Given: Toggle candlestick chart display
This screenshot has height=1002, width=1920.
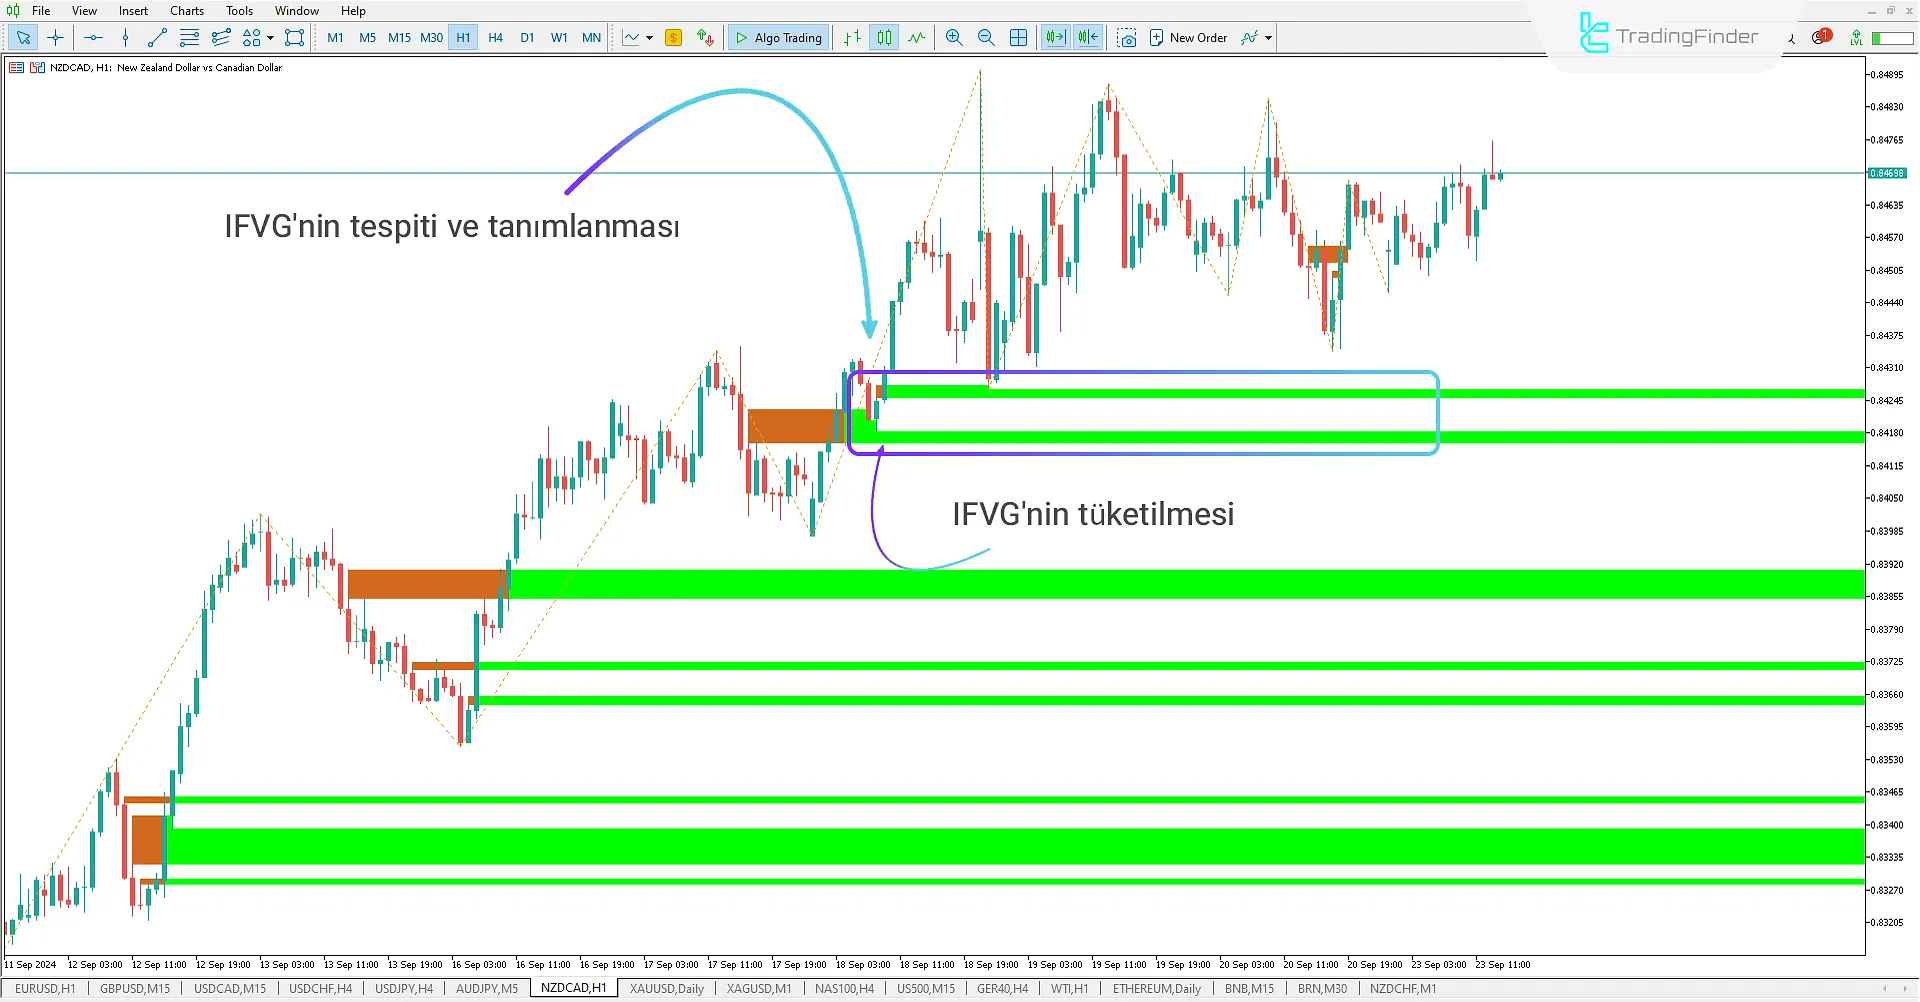Looking at the screenshot, I should 884,37.
